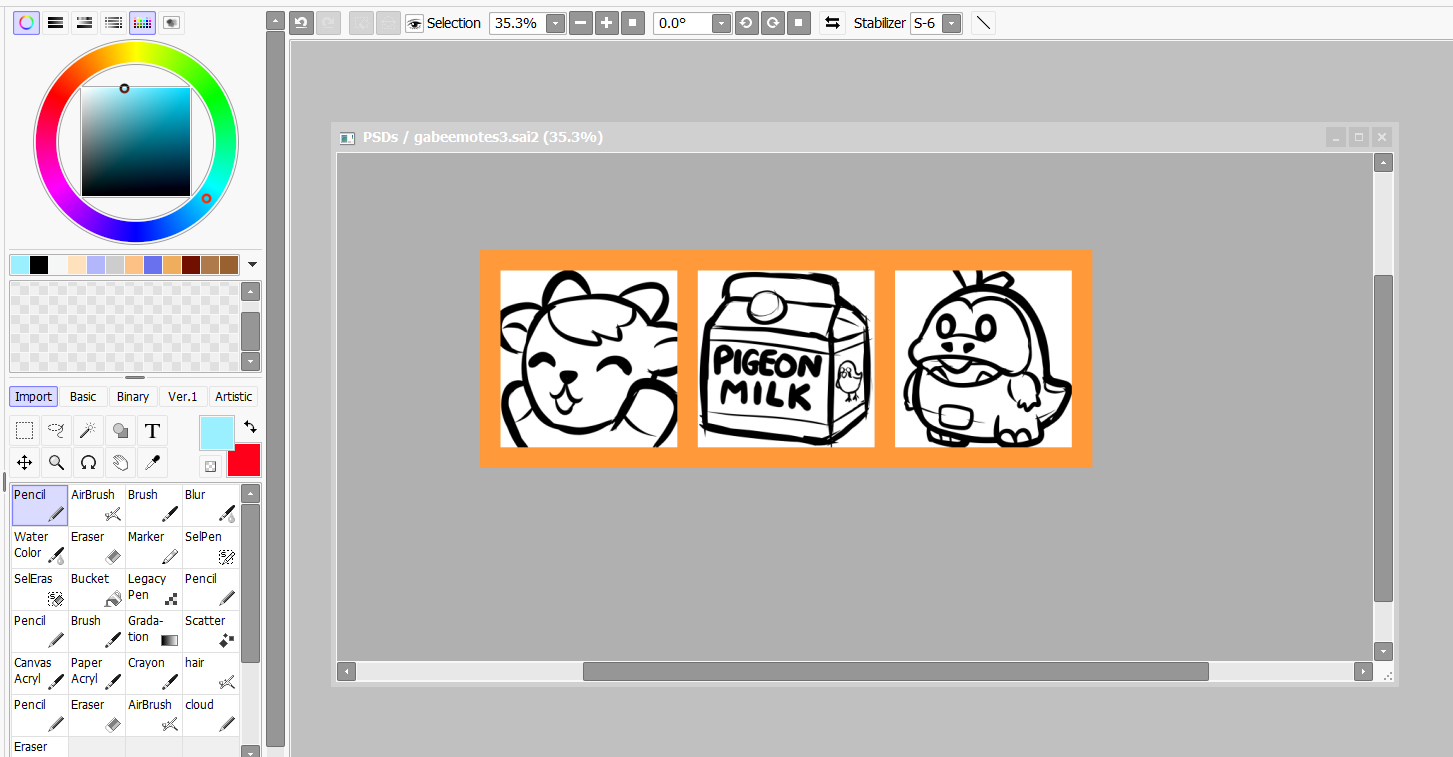This screenshot has height=757, width=1453.
Task: Click the zoom in plus button
Action: pos(607,23)
